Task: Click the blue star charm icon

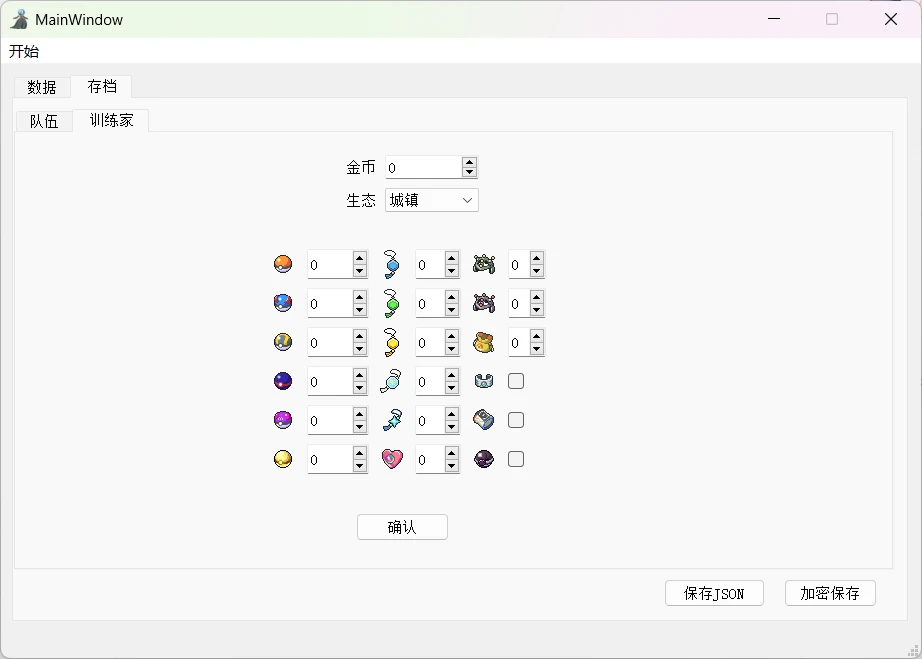Action: point(392,420)
